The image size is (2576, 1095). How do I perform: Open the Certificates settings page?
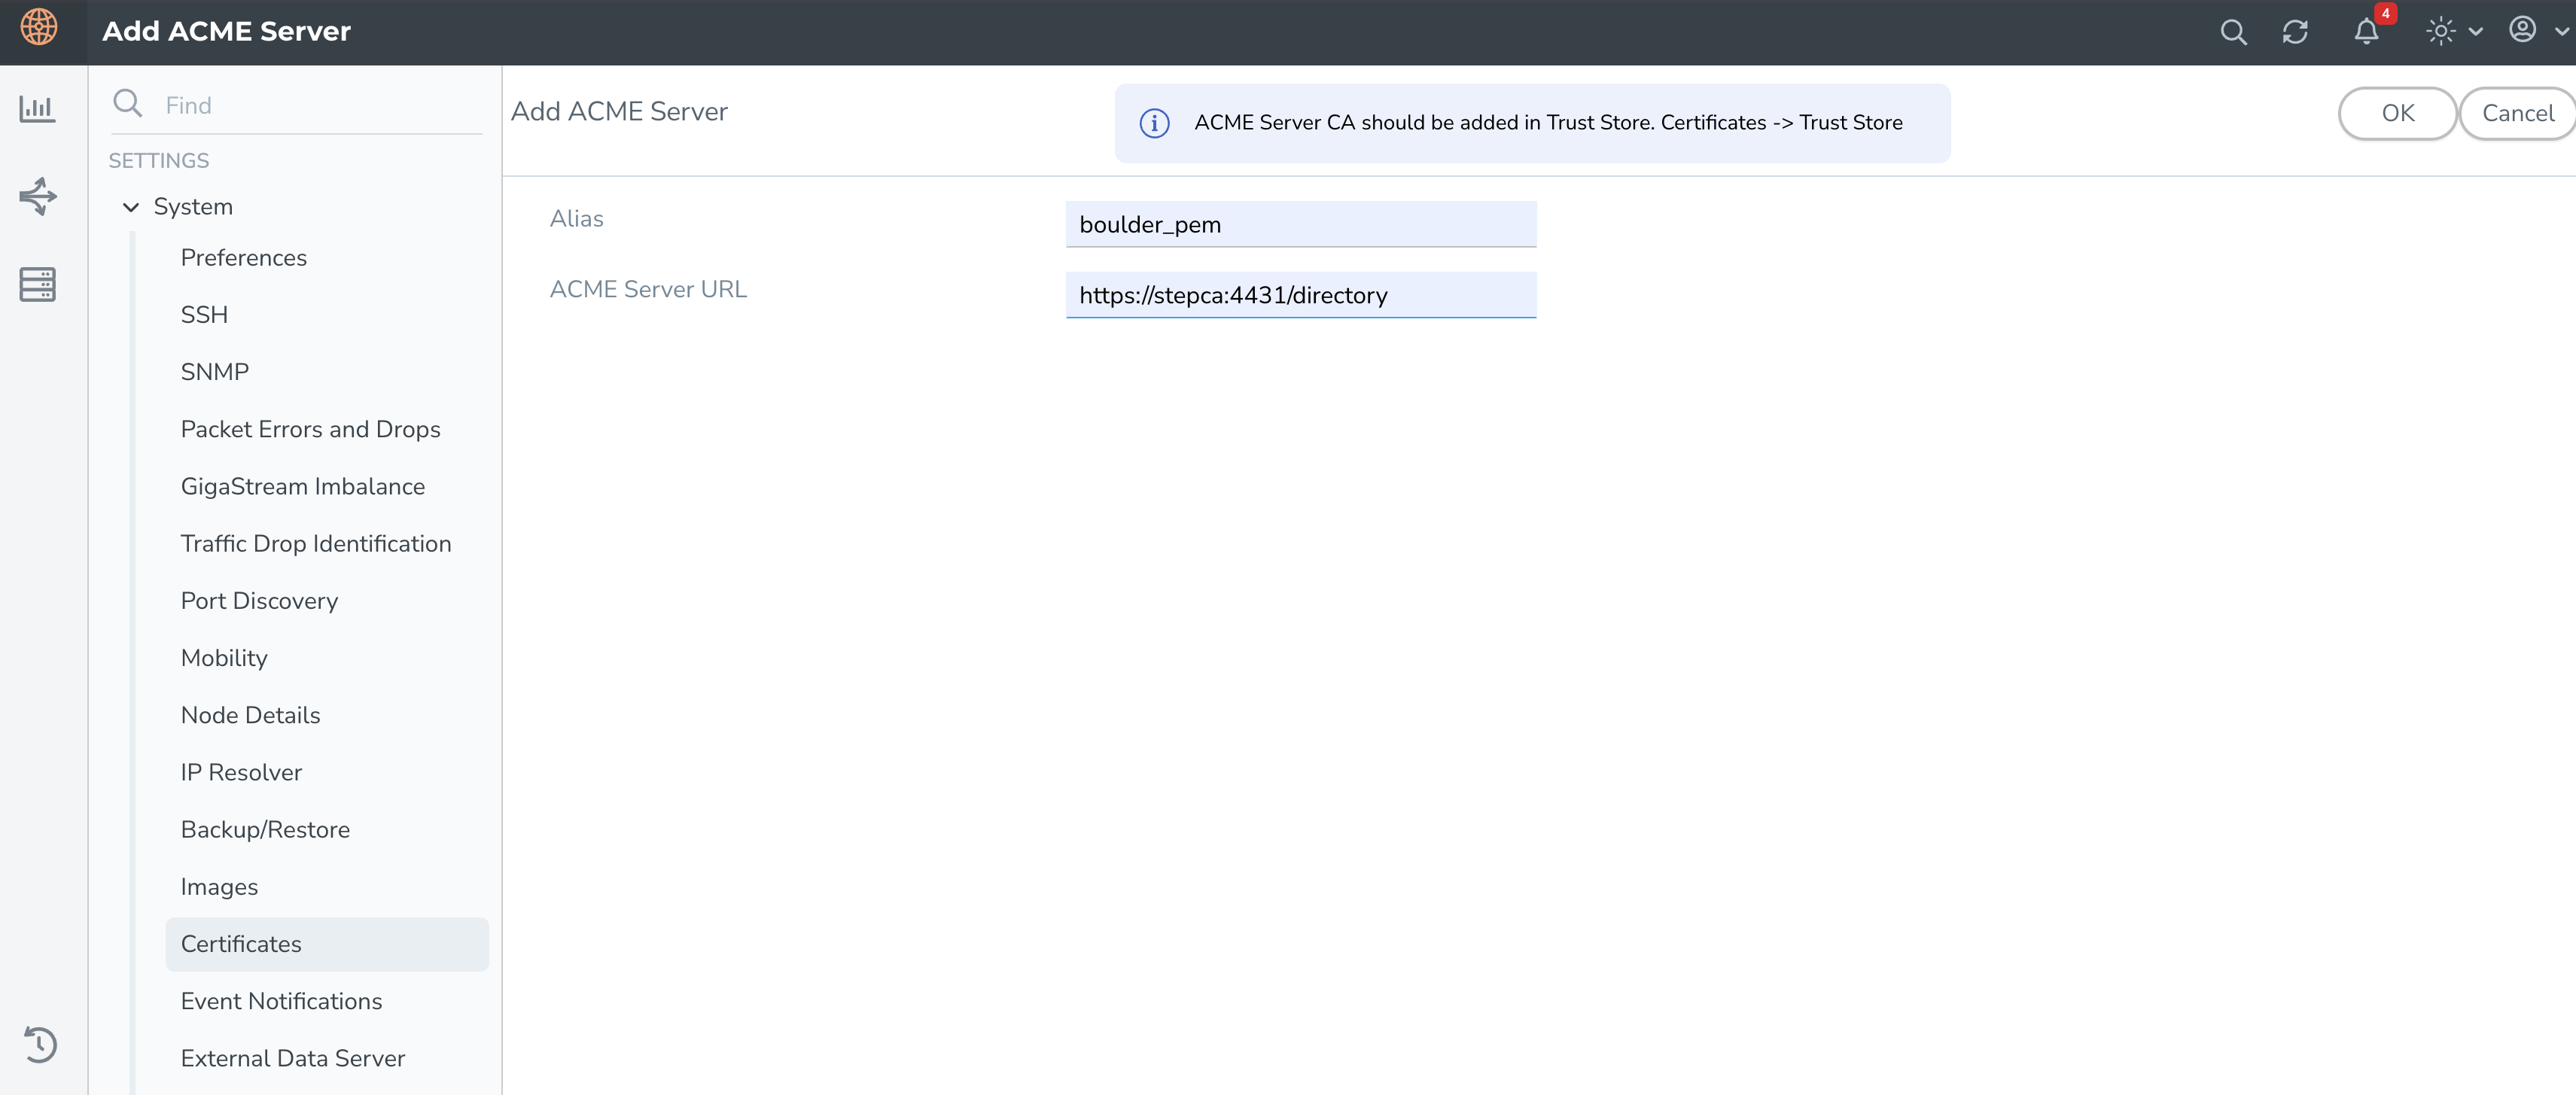click(x=241, y=944)
